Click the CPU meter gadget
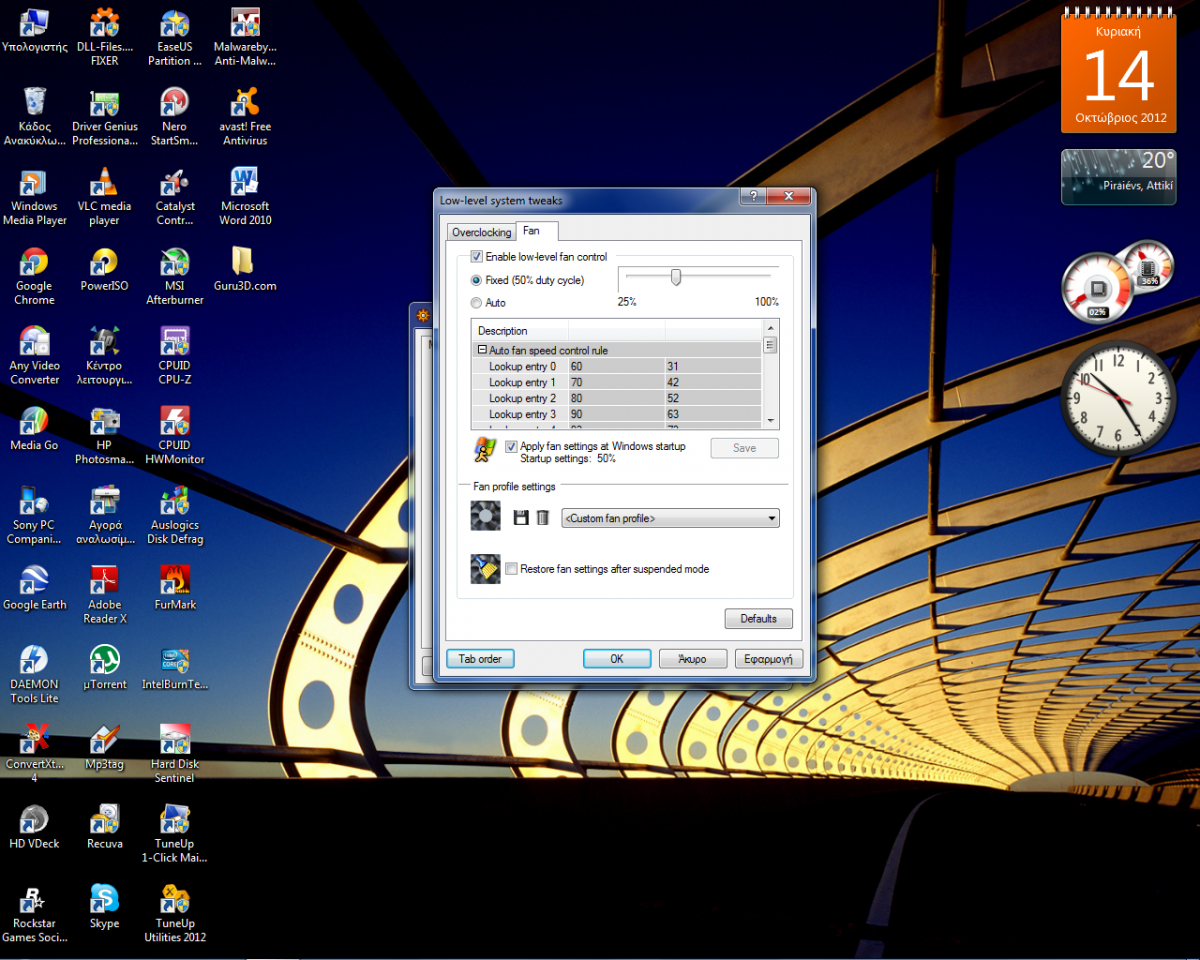 [1117, 282]
